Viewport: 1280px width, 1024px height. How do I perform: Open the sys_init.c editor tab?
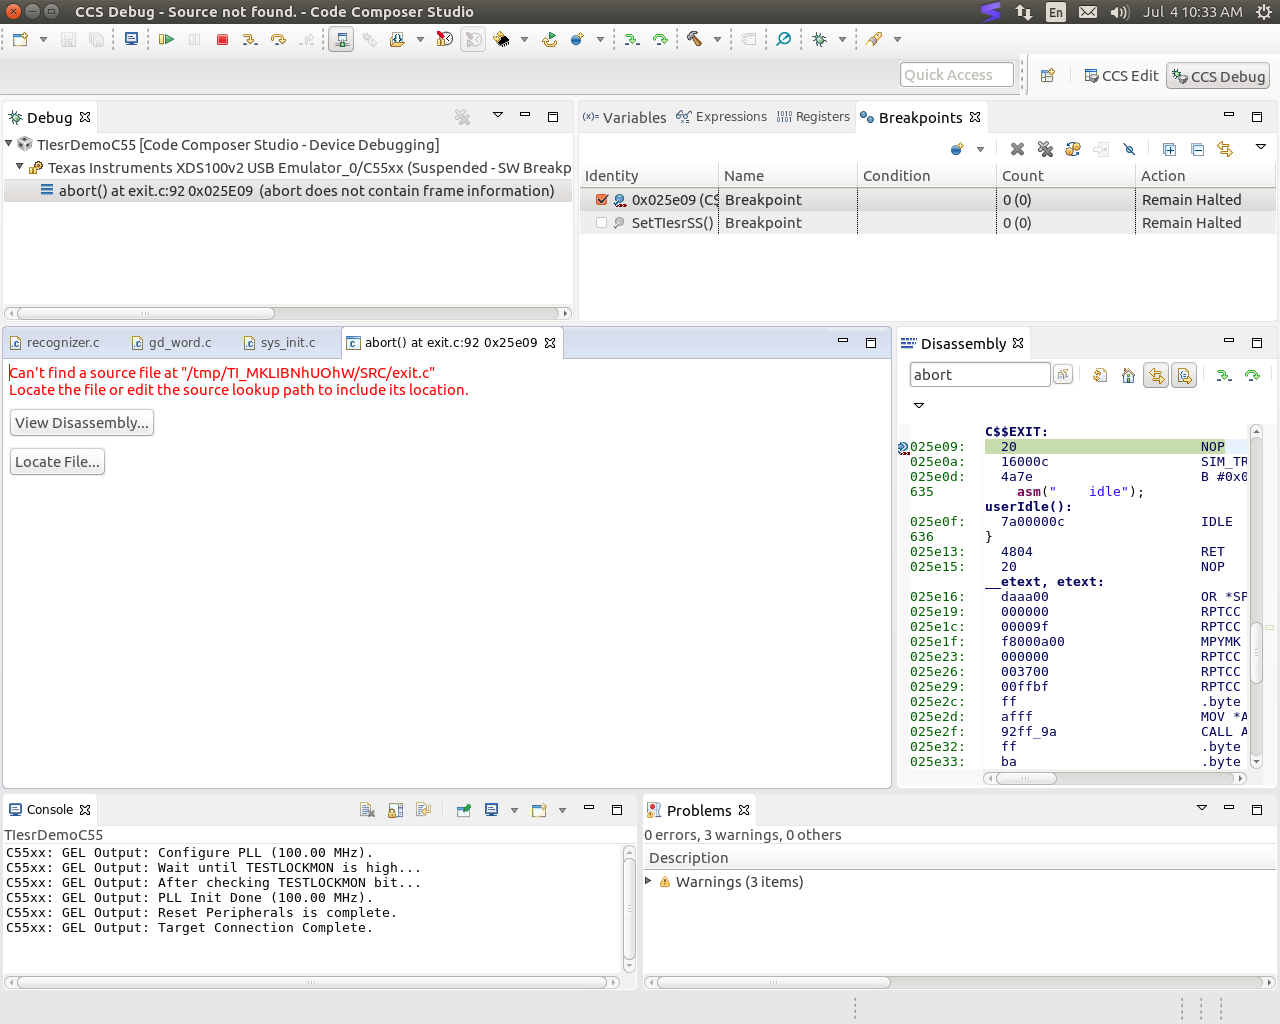point(287,343)
